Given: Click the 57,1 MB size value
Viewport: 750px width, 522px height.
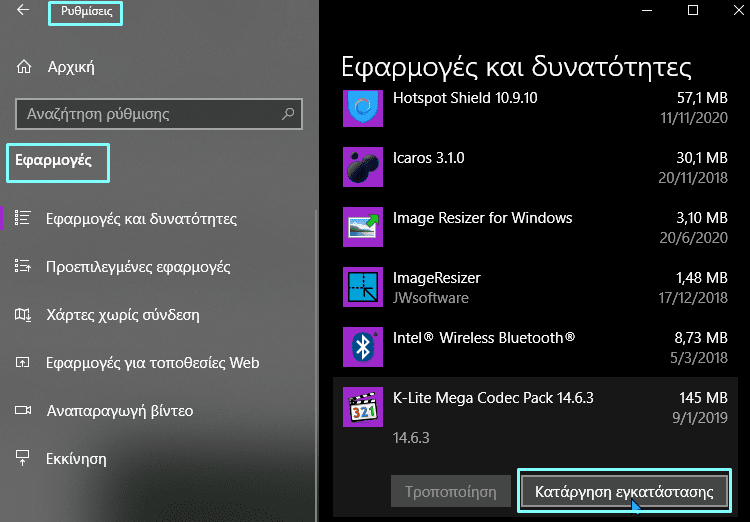Looking at the screenshot, I should [702, 98].
